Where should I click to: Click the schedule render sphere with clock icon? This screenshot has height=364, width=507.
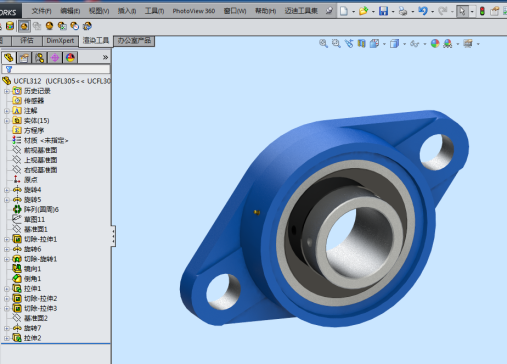click(75, 26)
